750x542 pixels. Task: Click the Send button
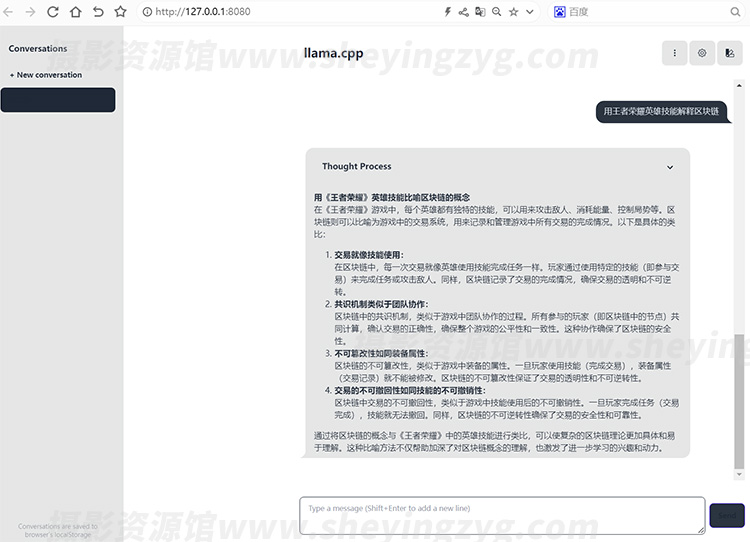727,515
